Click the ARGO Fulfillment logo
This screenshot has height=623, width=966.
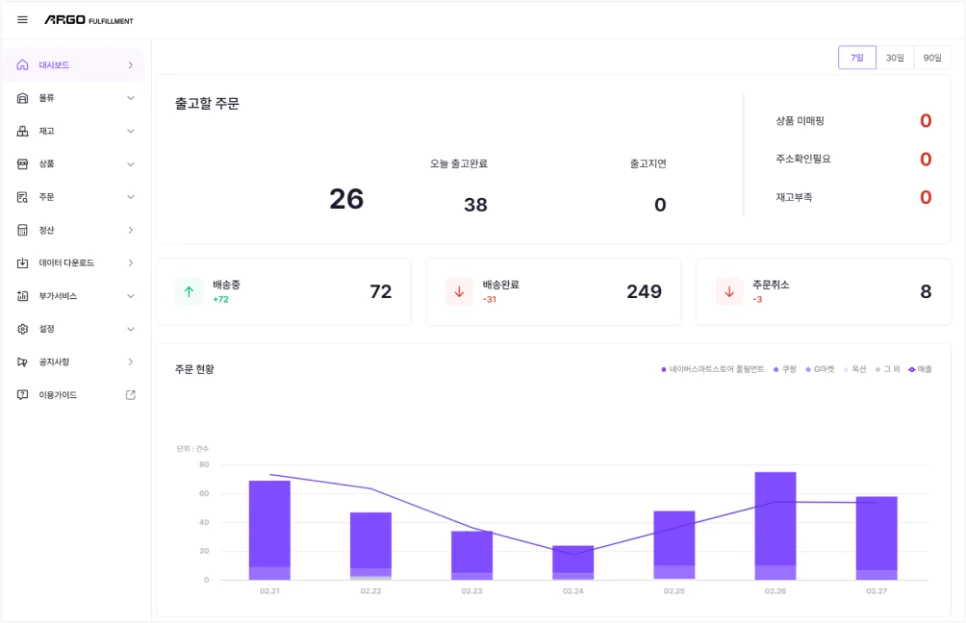(x=89, y=20)
